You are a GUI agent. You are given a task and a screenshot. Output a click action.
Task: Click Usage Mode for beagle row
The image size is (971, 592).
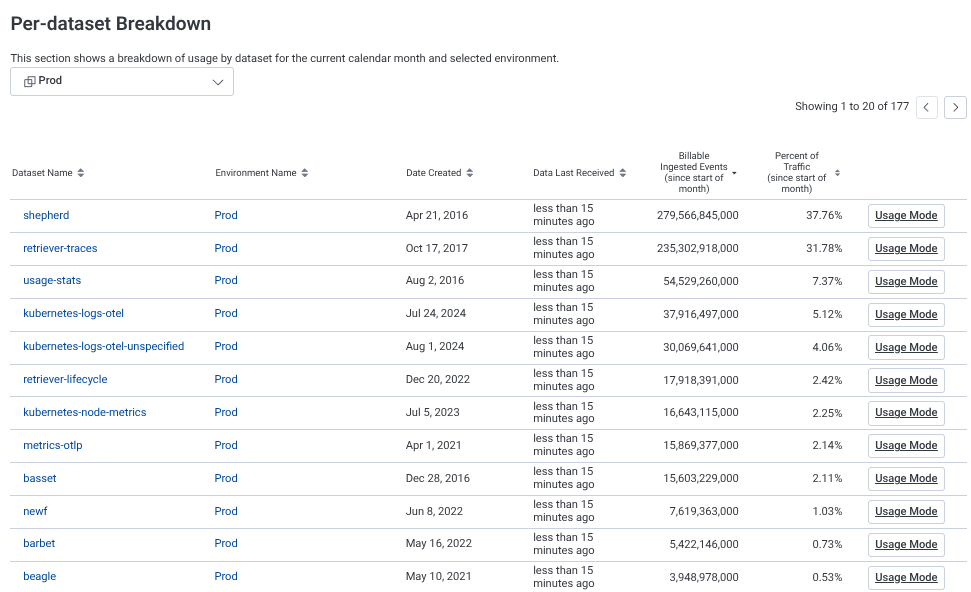click(x=906, y=577)
